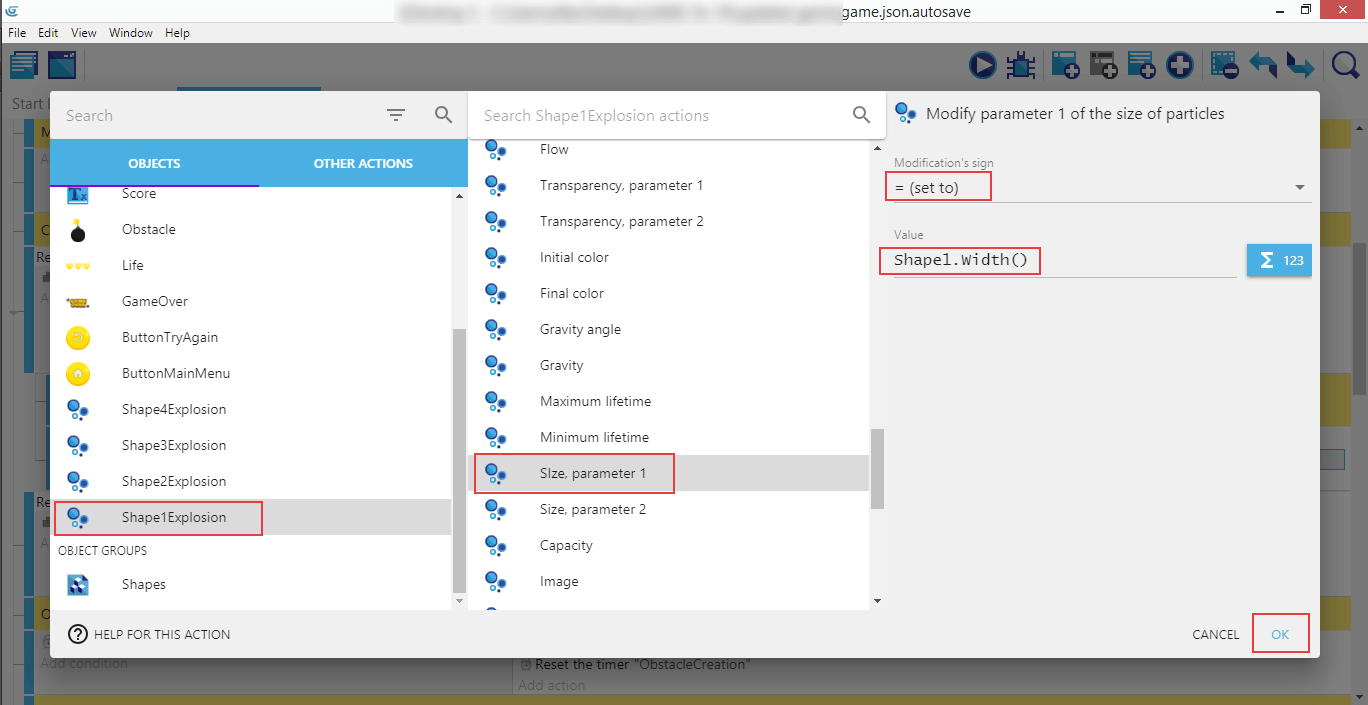This screenshot has height=705, width=1368.
Task: Choose the Size, parameter 2 action
Action: click(593, 510)
